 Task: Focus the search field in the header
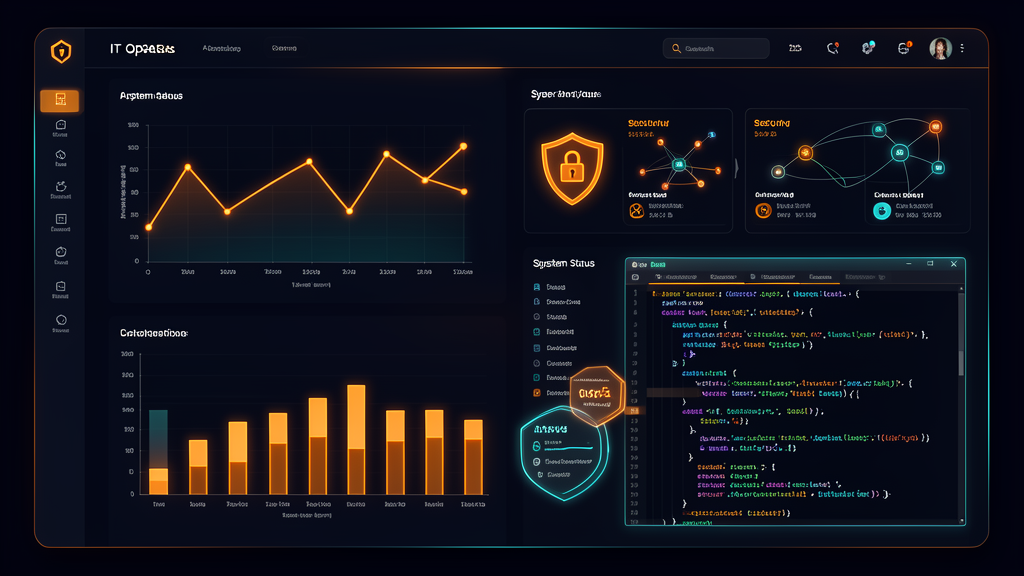pos(716,48)
